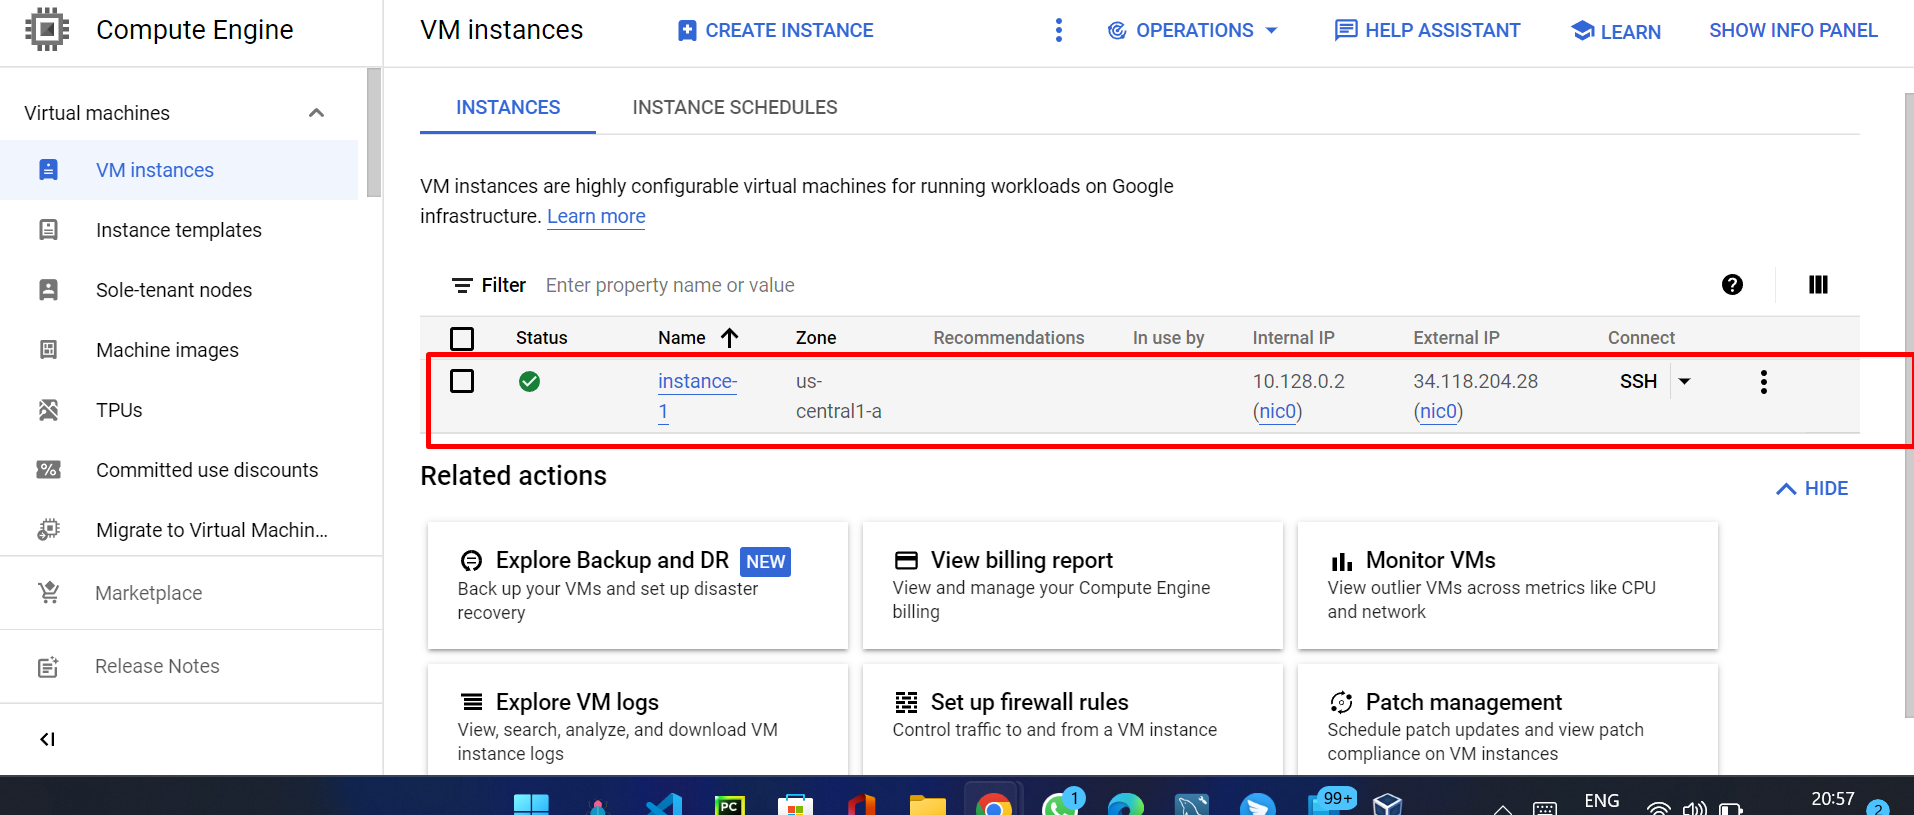
Task: Open the column display options icon
Action: tap(1818, 285)
